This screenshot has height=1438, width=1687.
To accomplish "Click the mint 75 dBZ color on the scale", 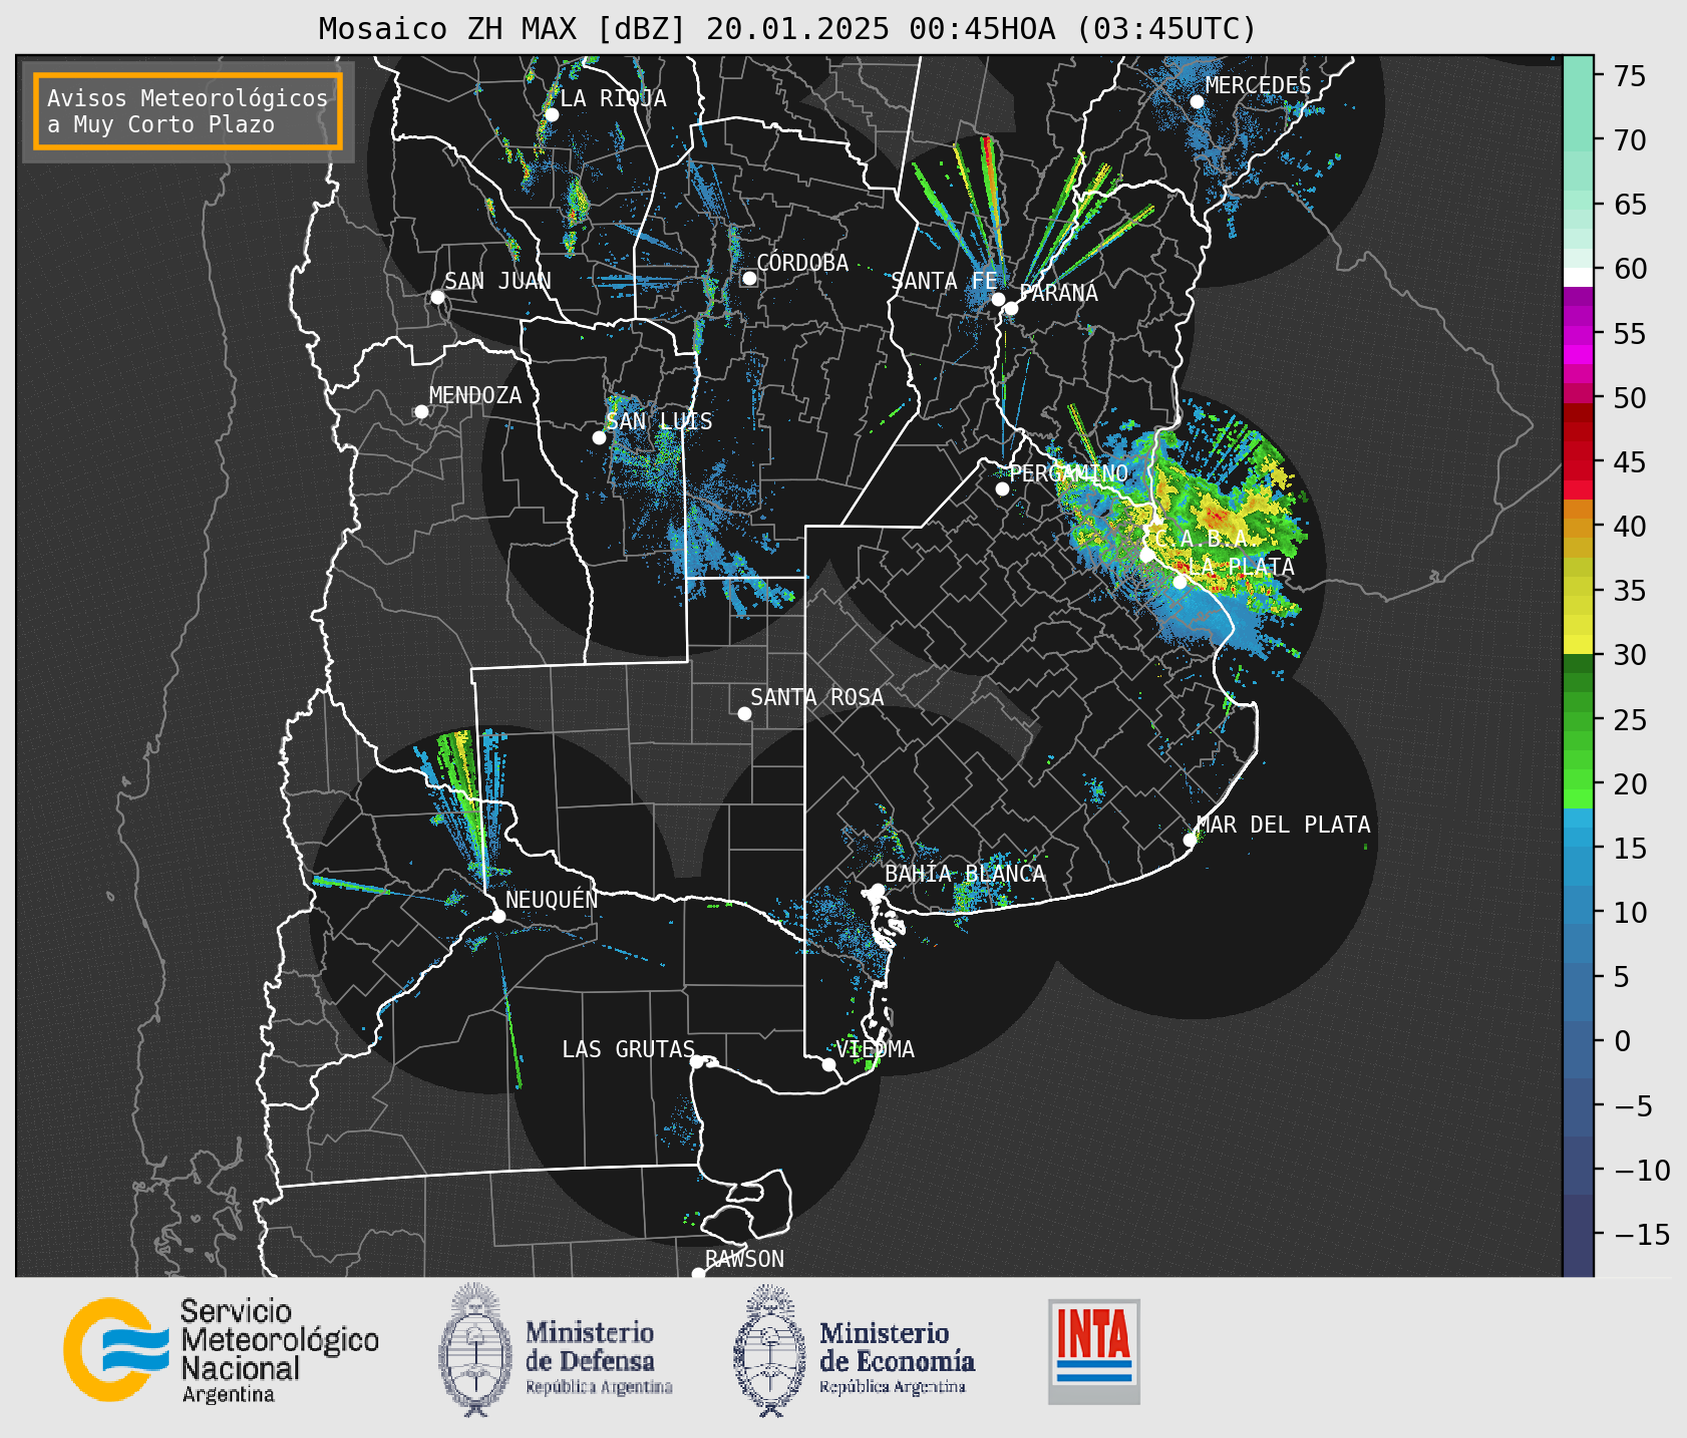I will point(1578,75).
